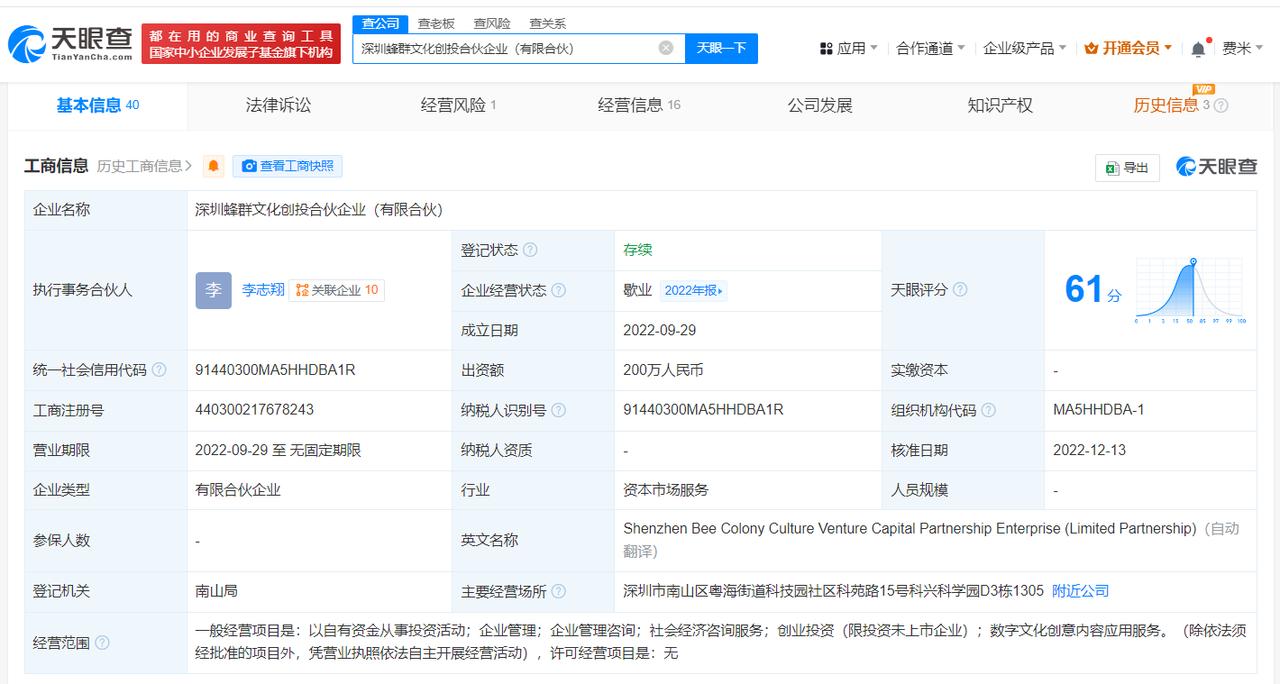Open notifications bell icon in header
This screenshot has height=684, width=1280.
1198,48
